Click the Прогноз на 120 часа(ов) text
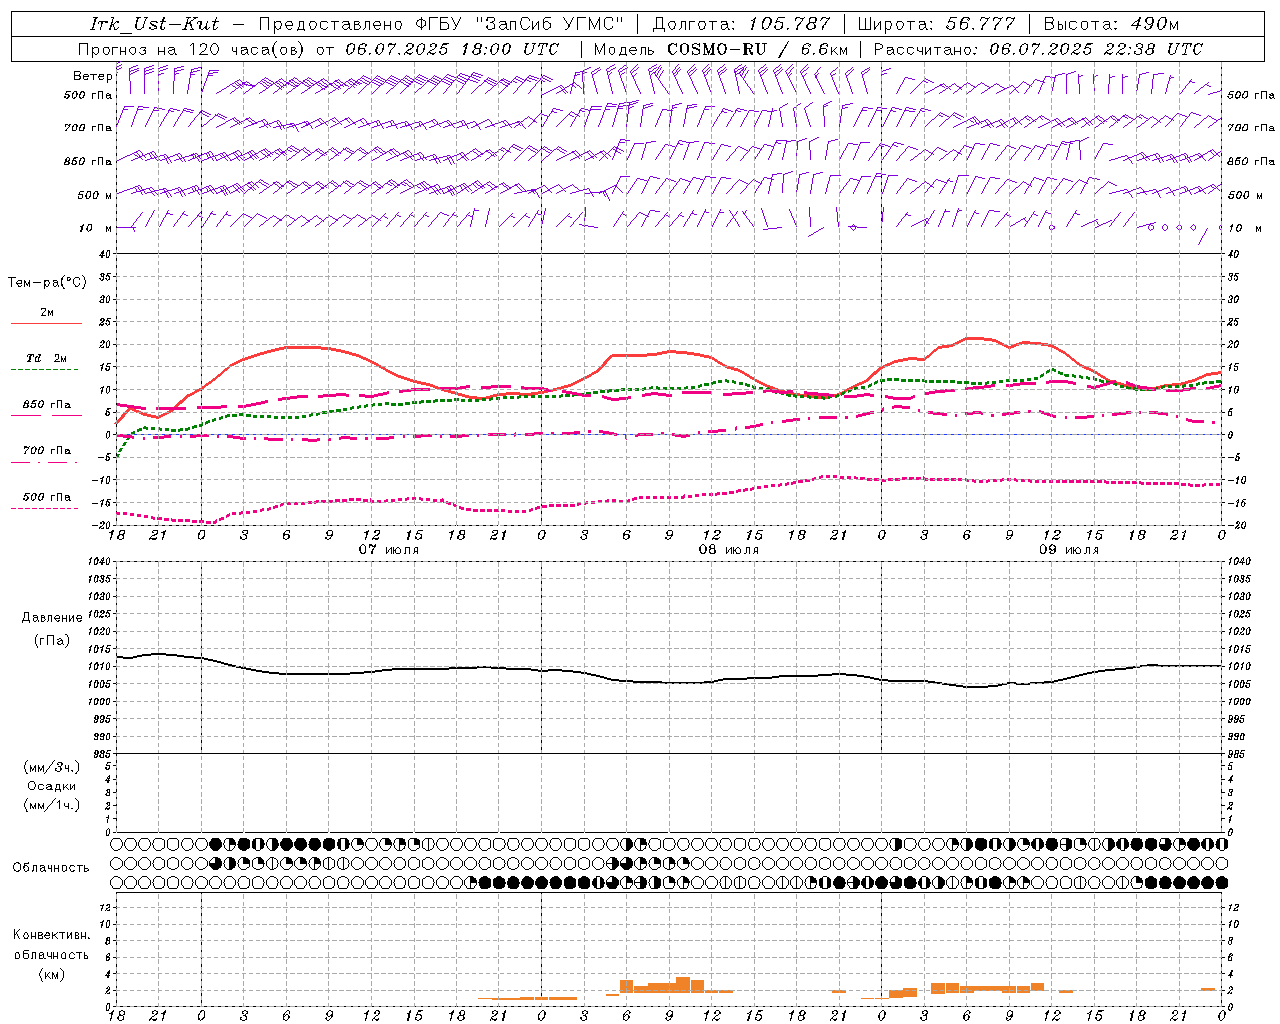1280x1024 pixels. [x=193, y=49]
